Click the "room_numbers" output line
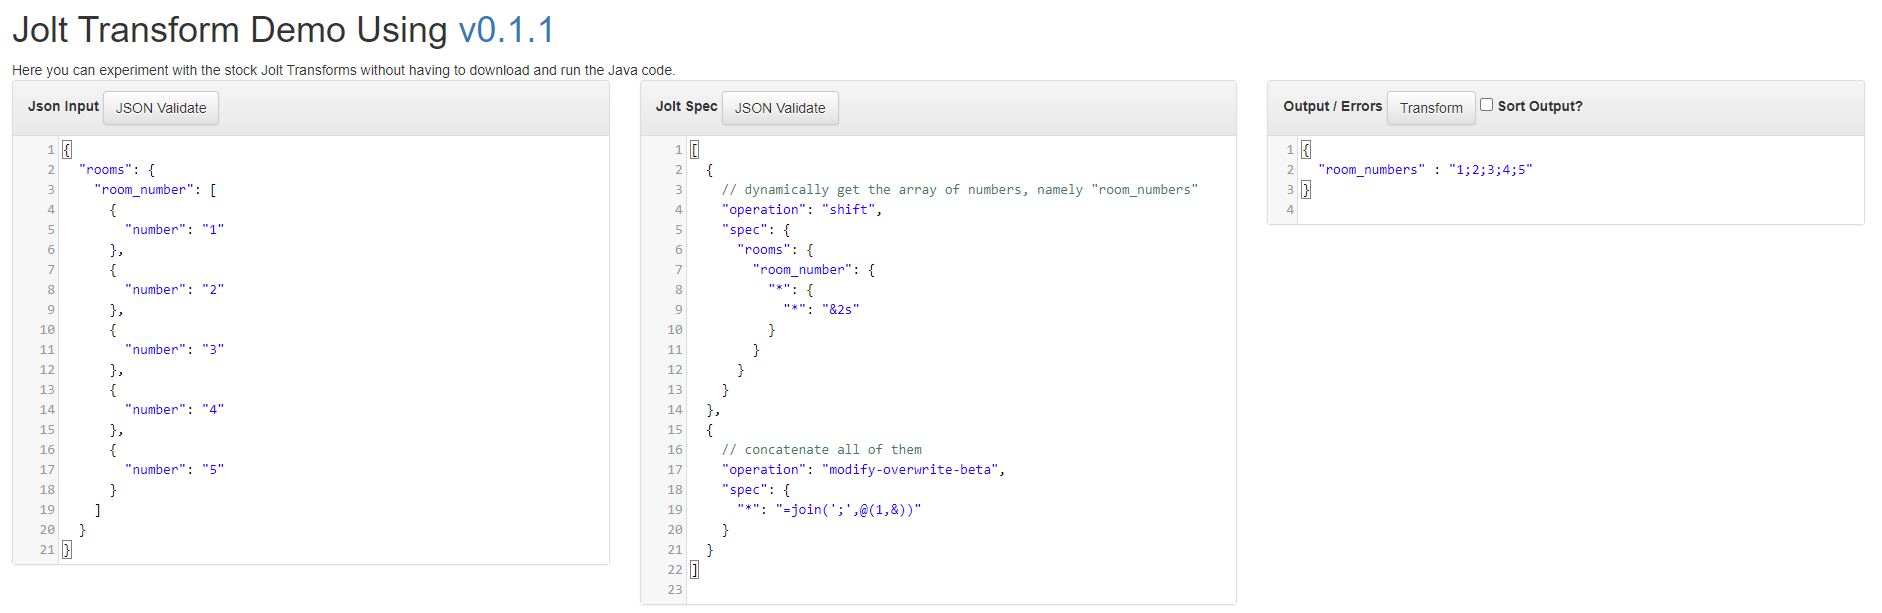This screenshot has width=1882, height=613. pyautogui.click(x=1425, y=170)
